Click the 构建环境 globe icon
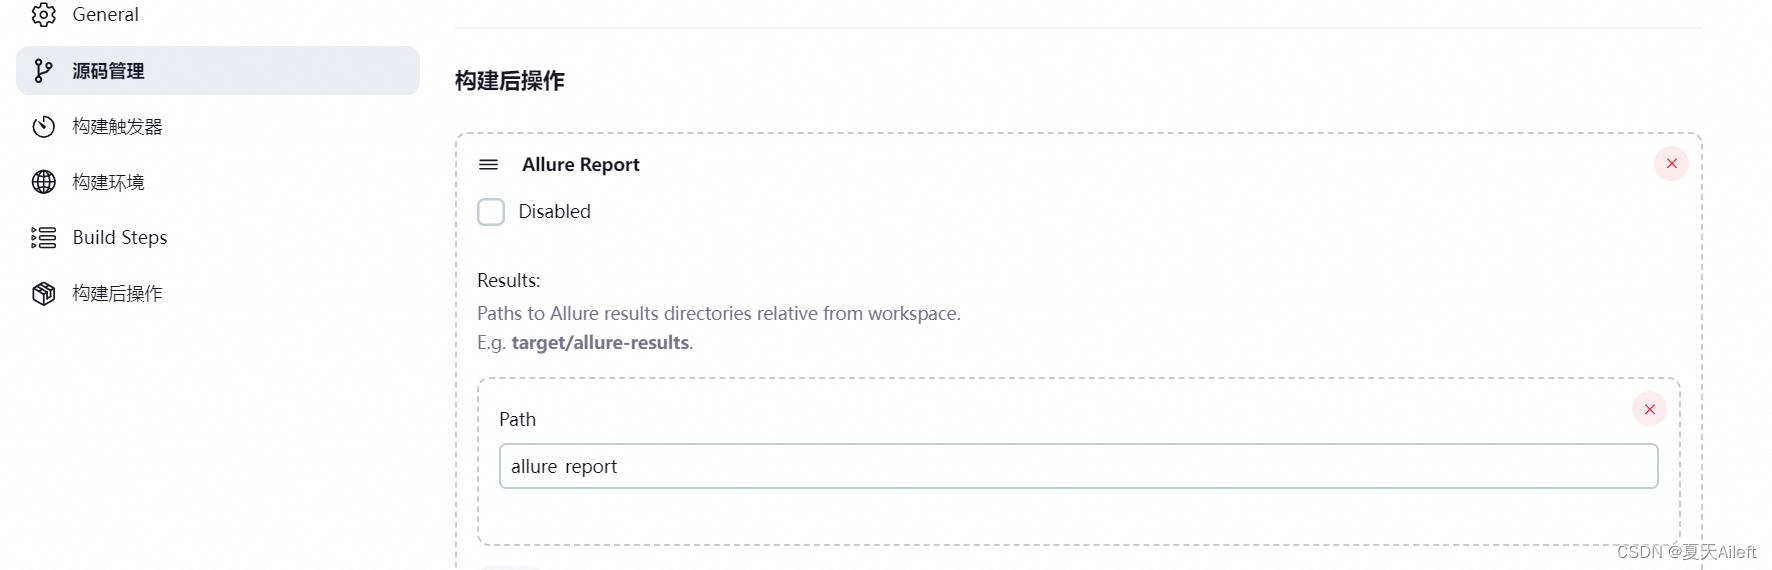Image resolution: width=1772 pixels, height=570 pixels. (x=43, y=182)
